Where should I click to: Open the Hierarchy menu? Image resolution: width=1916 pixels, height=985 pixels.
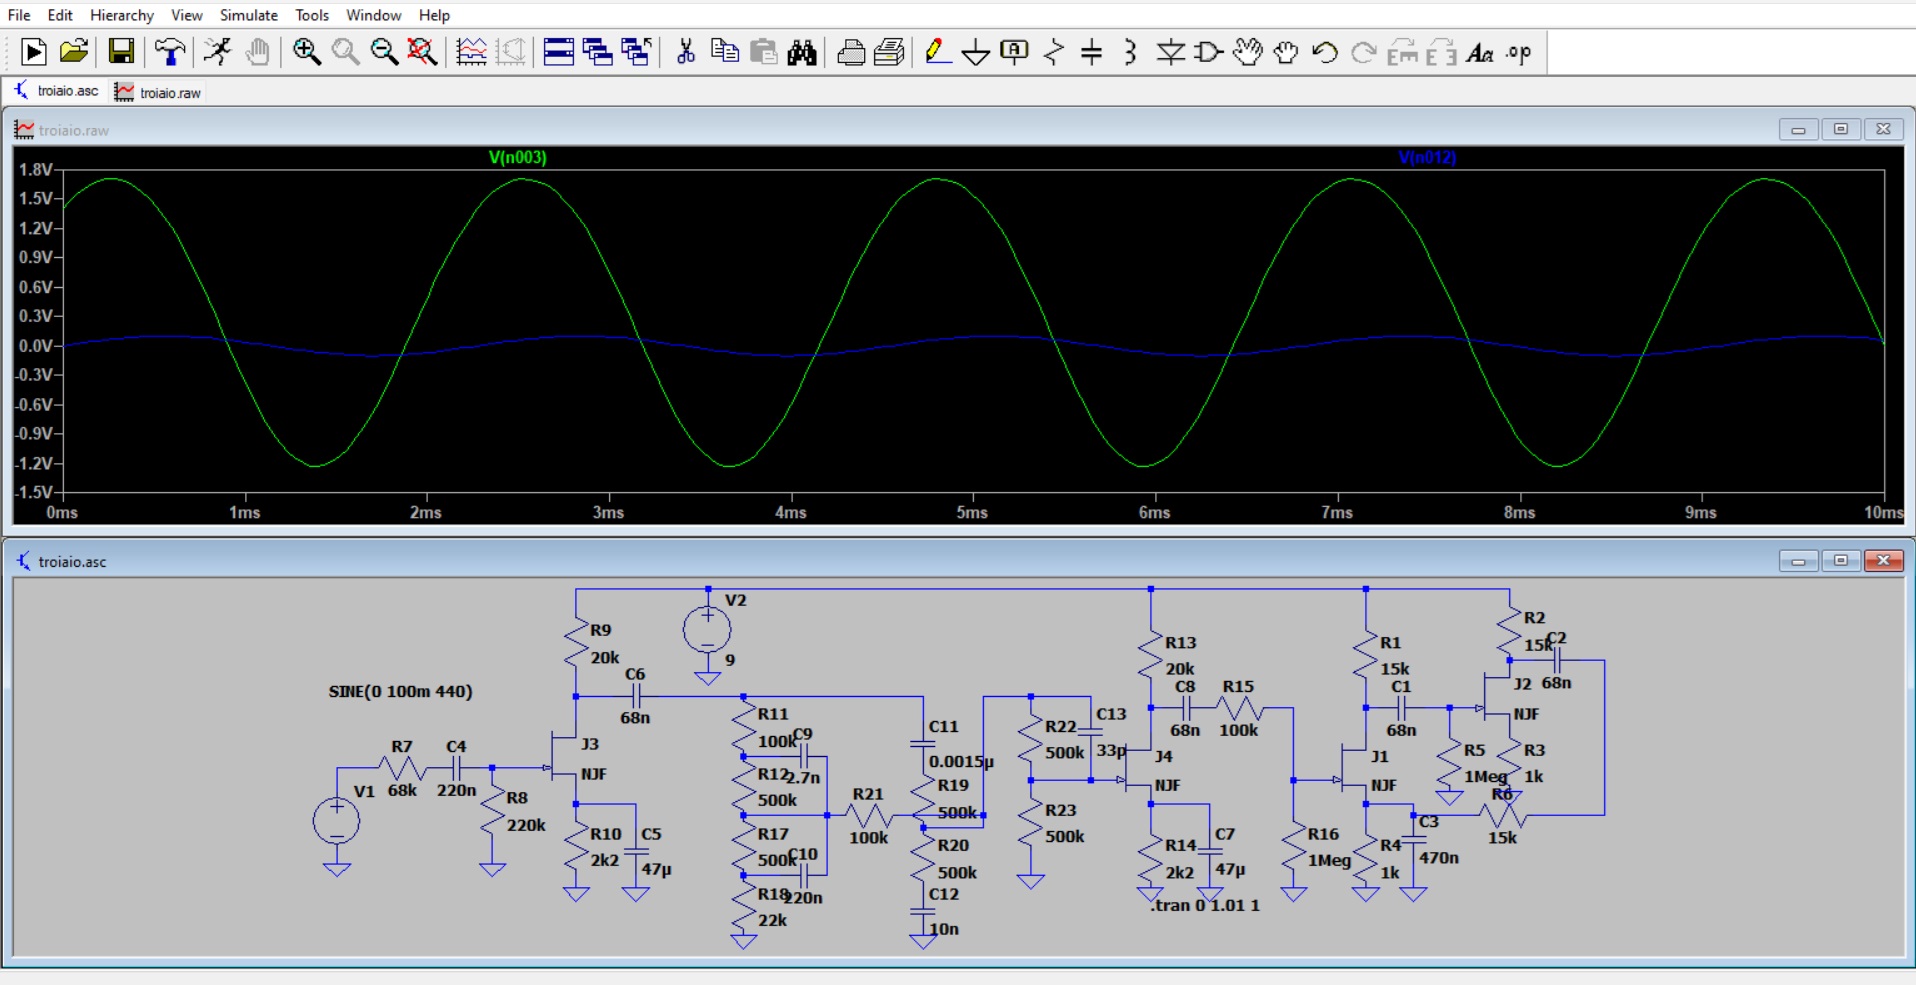click(x=121, y=15)
